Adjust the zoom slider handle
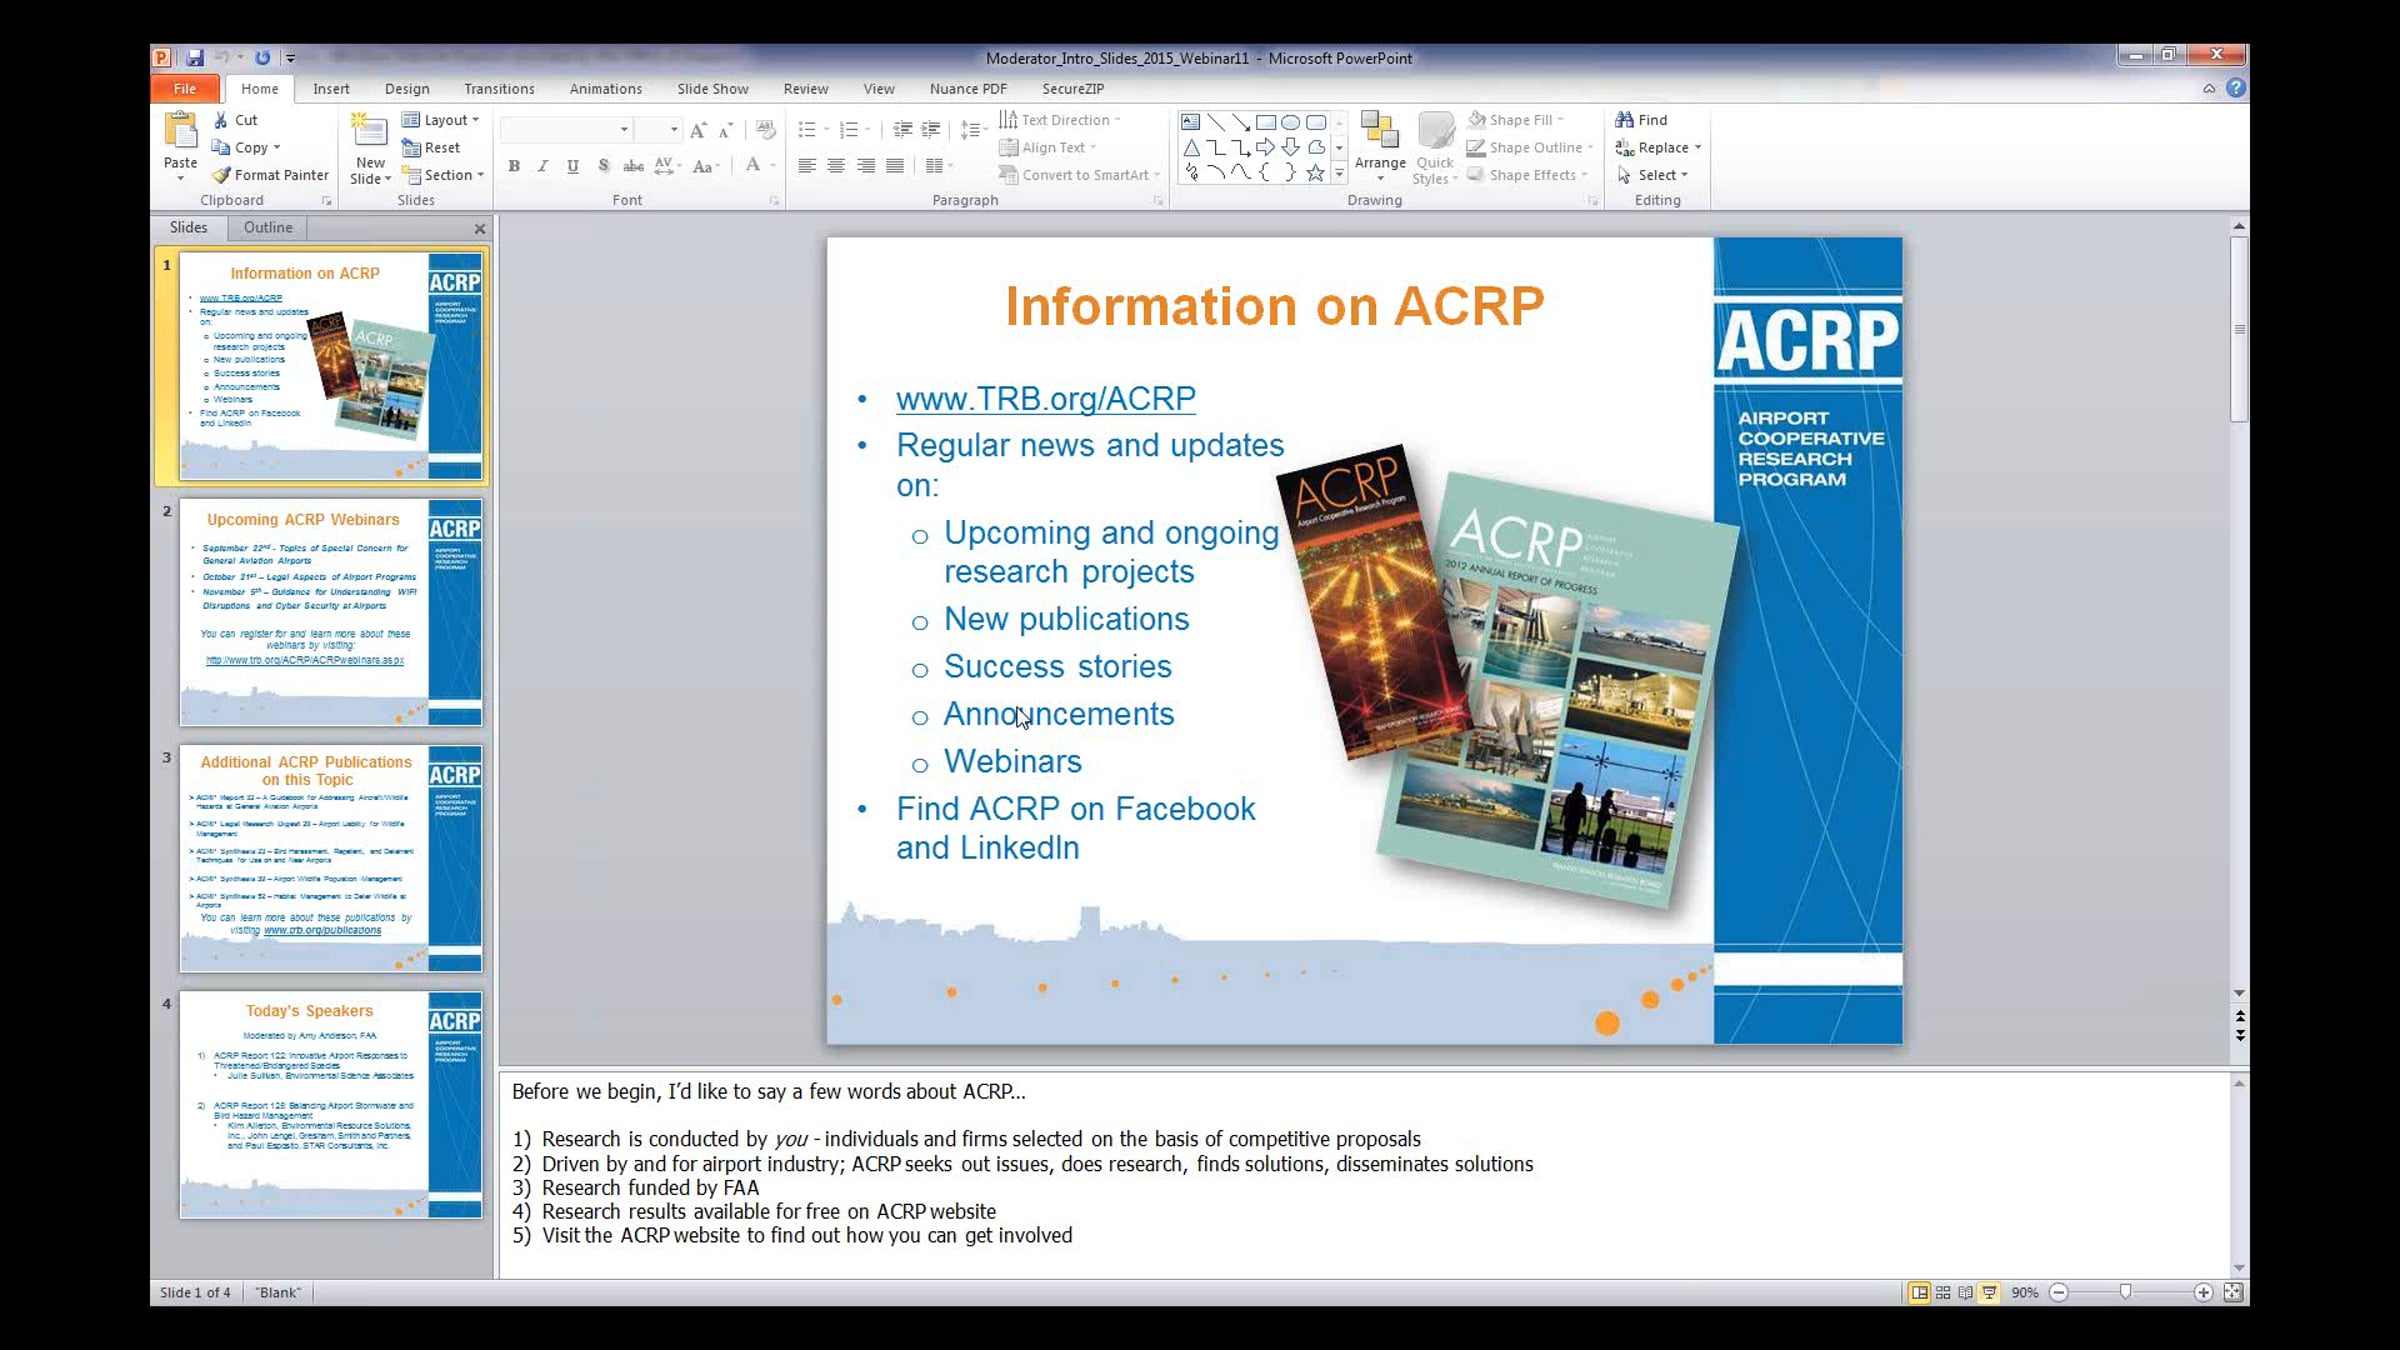Image resolution: width=2400 pixels, height=1350 pixels. 2126,1293
